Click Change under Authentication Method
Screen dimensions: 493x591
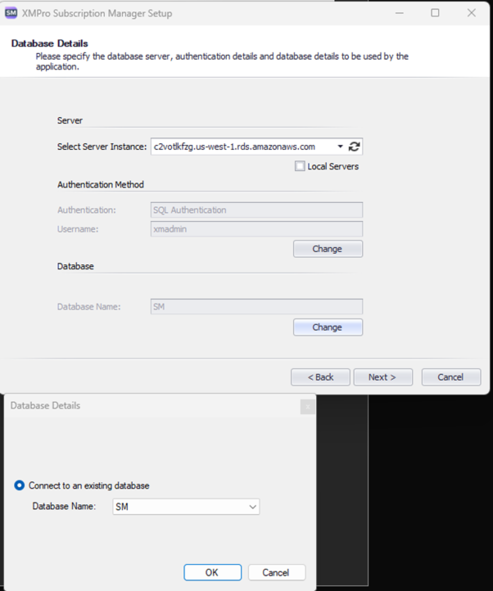tap(328, 249)
